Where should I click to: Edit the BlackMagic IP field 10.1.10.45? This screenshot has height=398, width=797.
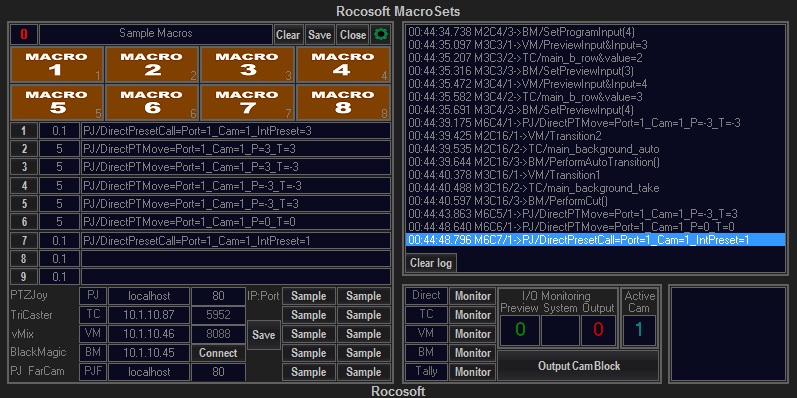(149, 353)
